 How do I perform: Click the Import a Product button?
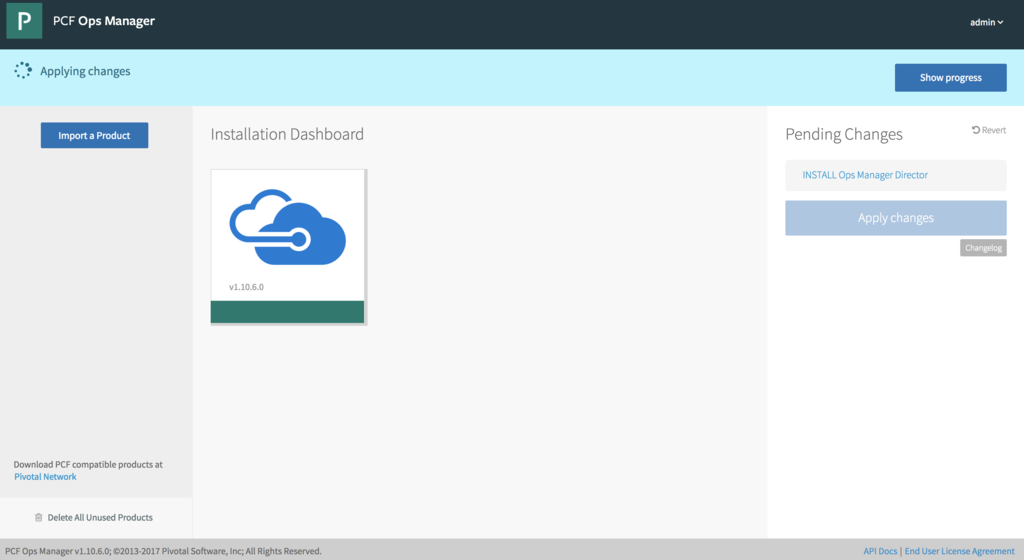(x=94, y=135)
